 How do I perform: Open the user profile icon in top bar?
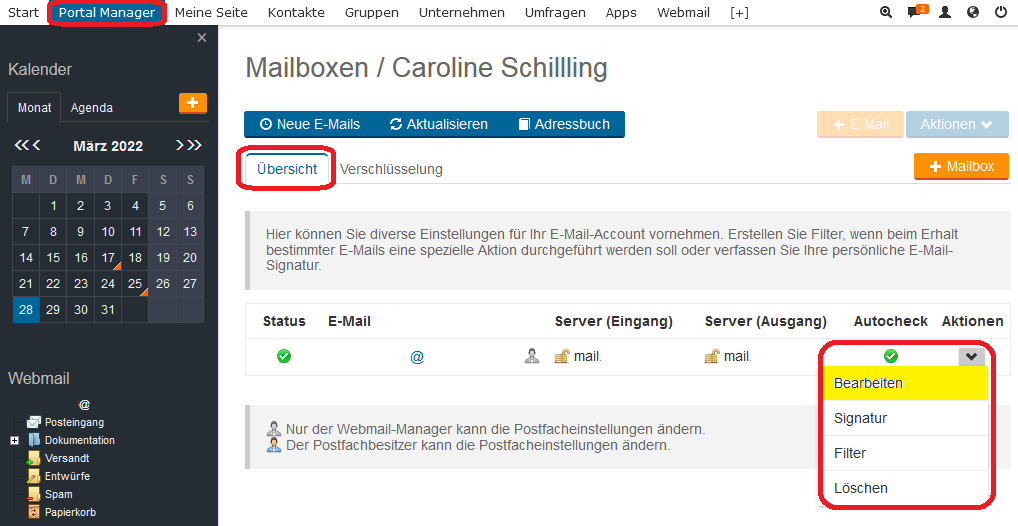945,12
